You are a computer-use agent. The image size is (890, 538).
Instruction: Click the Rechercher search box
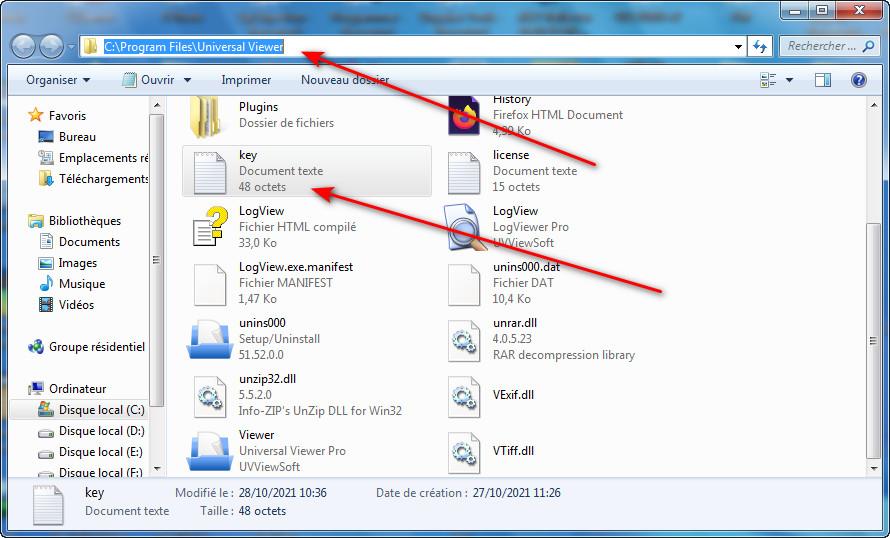828,47
